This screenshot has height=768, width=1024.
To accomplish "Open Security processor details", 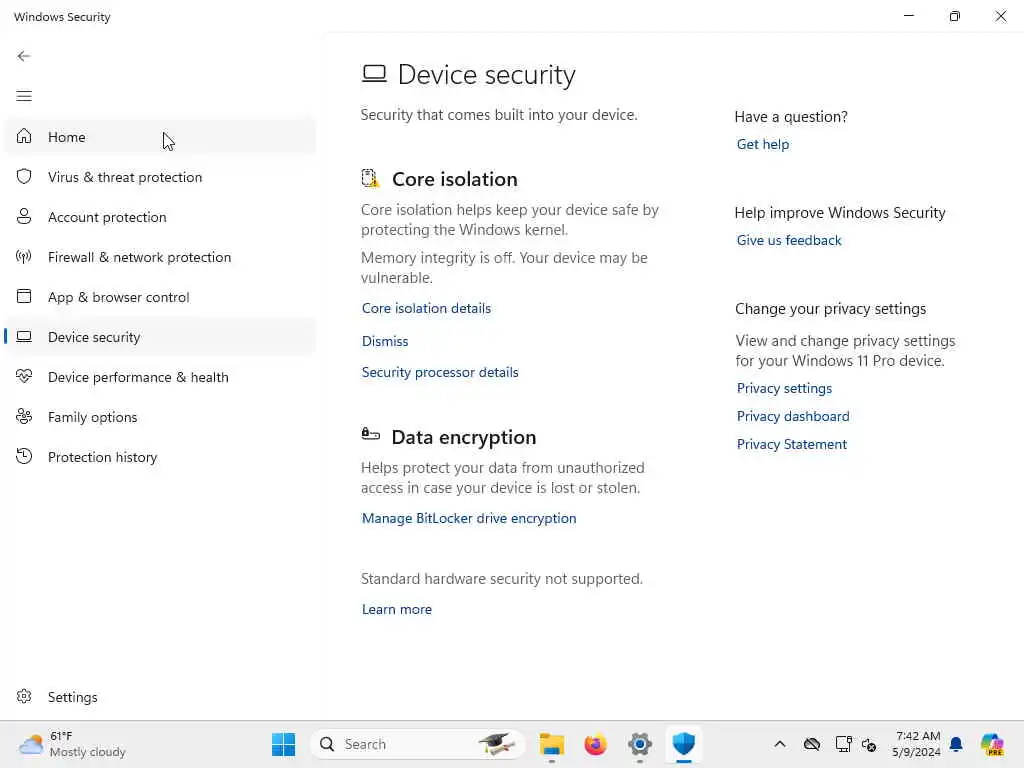I will [x=440, y=372].
